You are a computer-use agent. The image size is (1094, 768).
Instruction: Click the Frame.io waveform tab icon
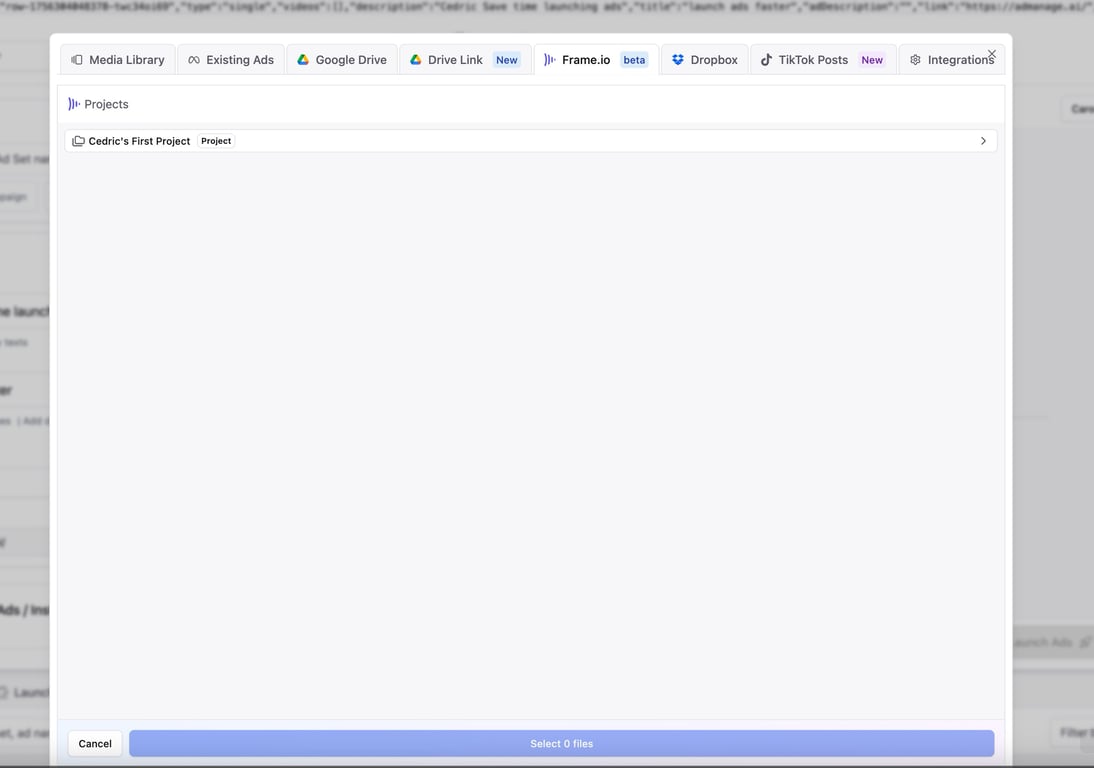pos(550,60)
